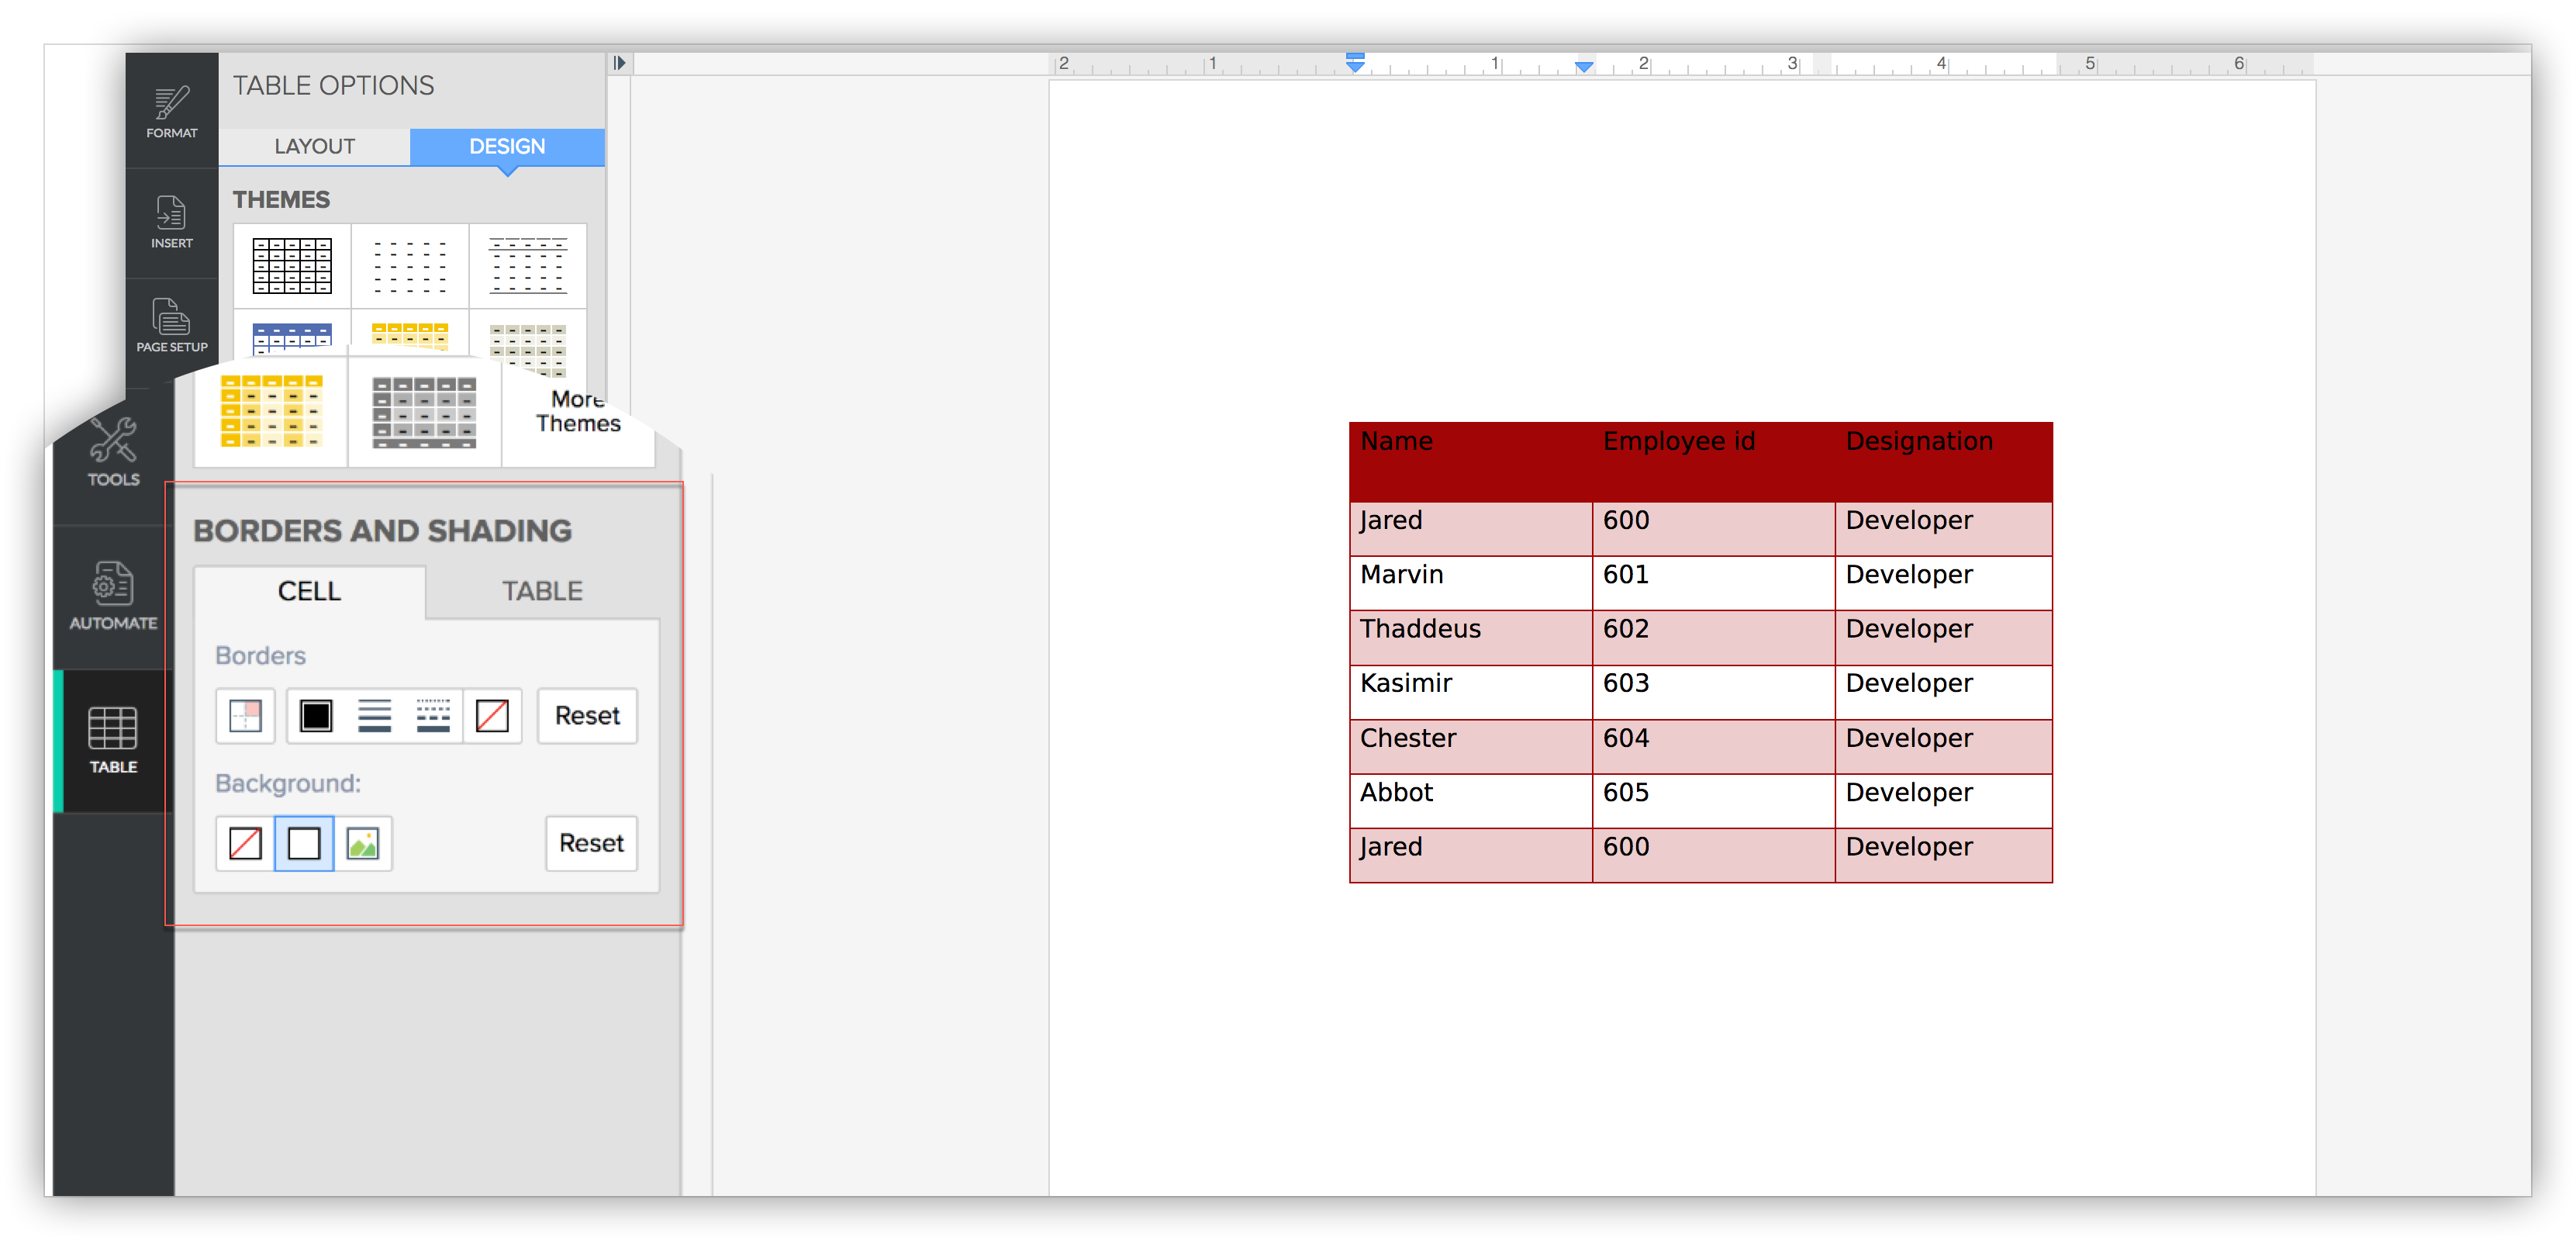Switch to the Layout tab
Viewport: 2576px width, 1241px height.
(314, 146)
